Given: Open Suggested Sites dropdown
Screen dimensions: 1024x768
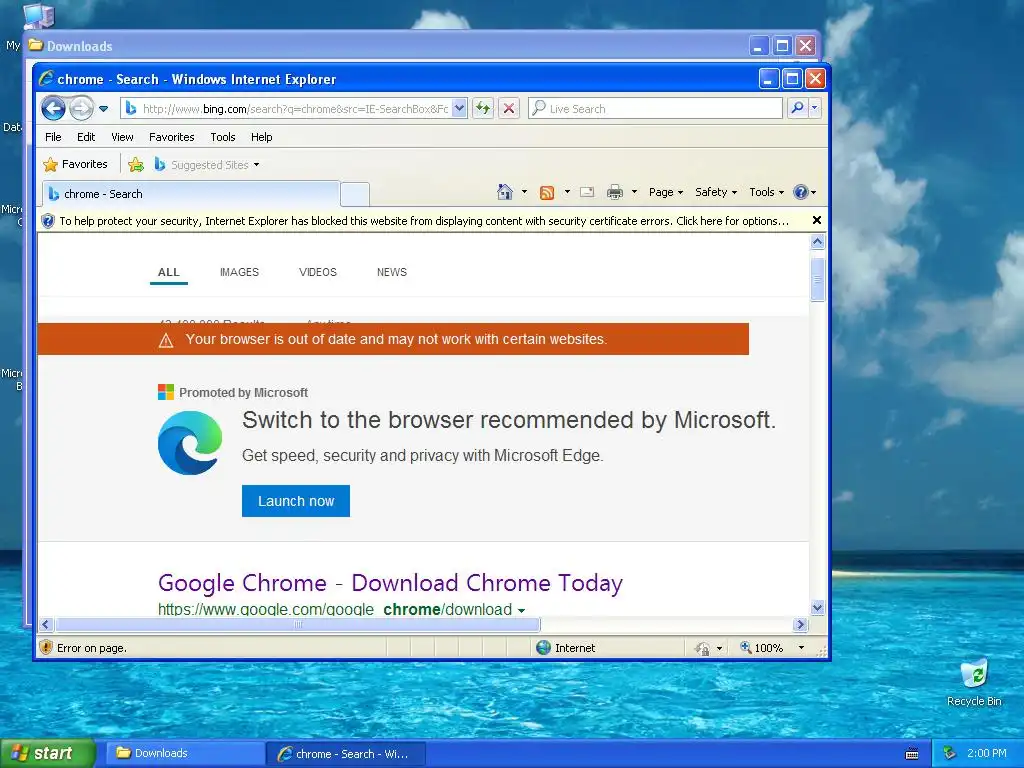Looking at the screenshot, I should pos(207,165).
